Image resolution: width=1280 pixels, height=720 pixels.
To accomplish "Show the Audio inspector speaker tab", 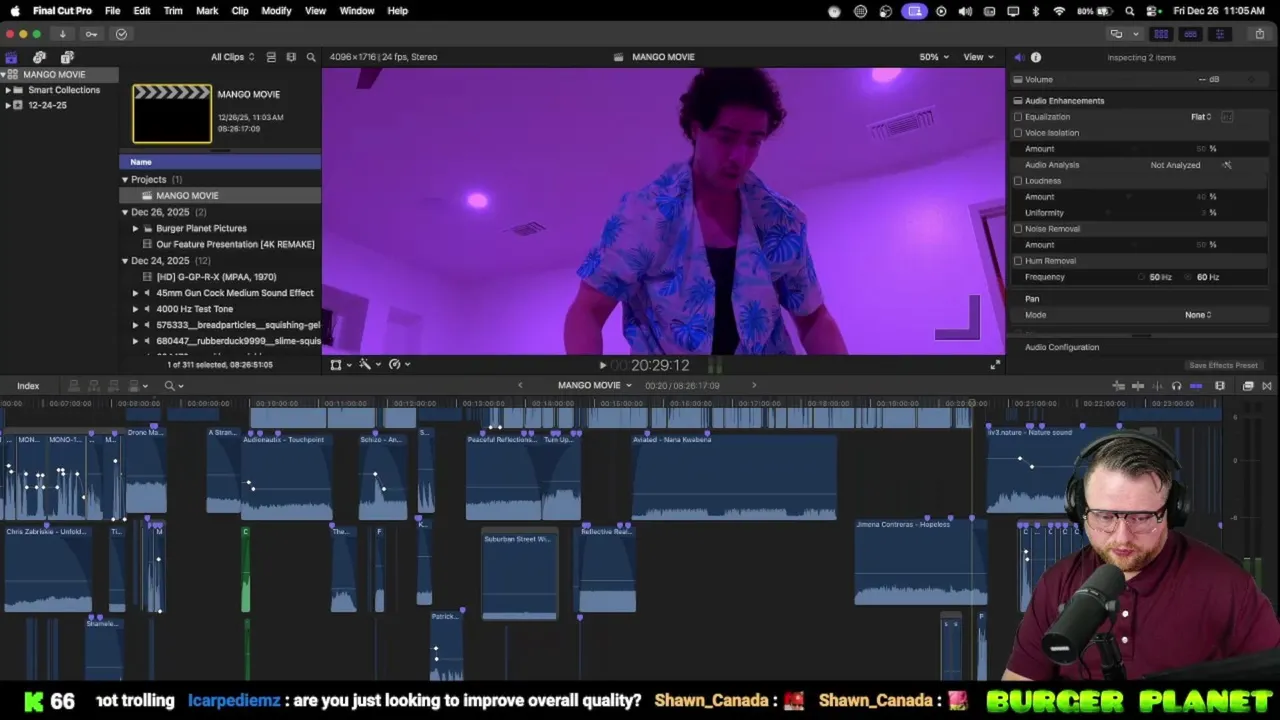I will (1019, 57).
